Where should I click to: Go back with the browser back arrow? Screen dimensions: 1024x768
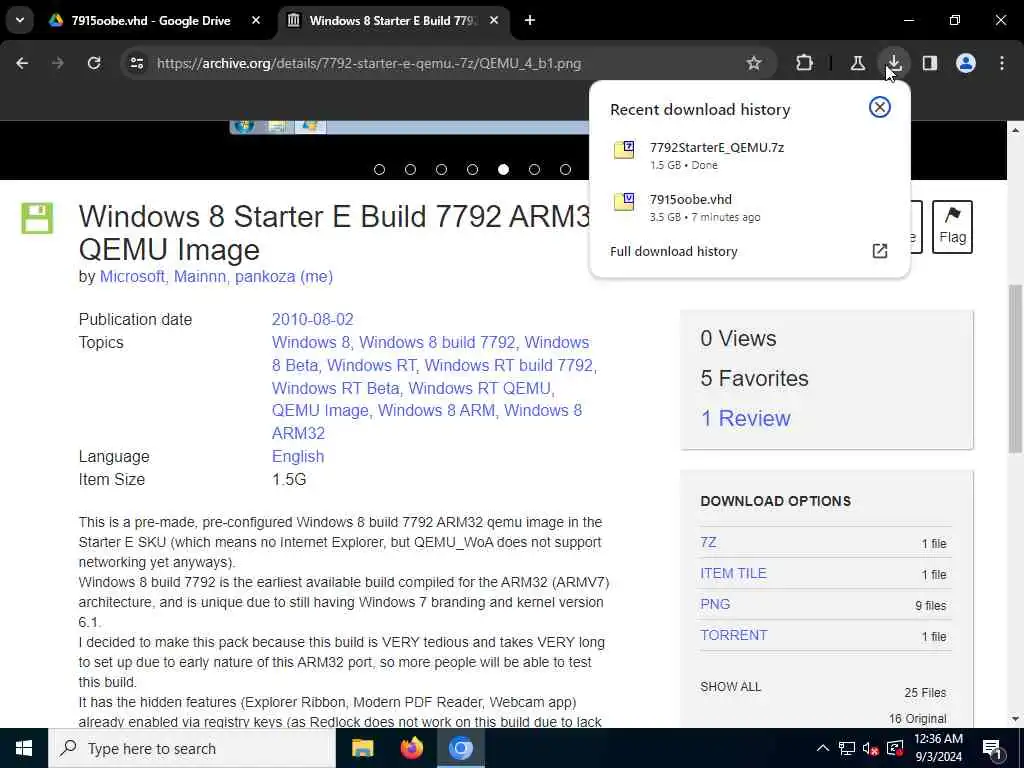coord(22,63)
